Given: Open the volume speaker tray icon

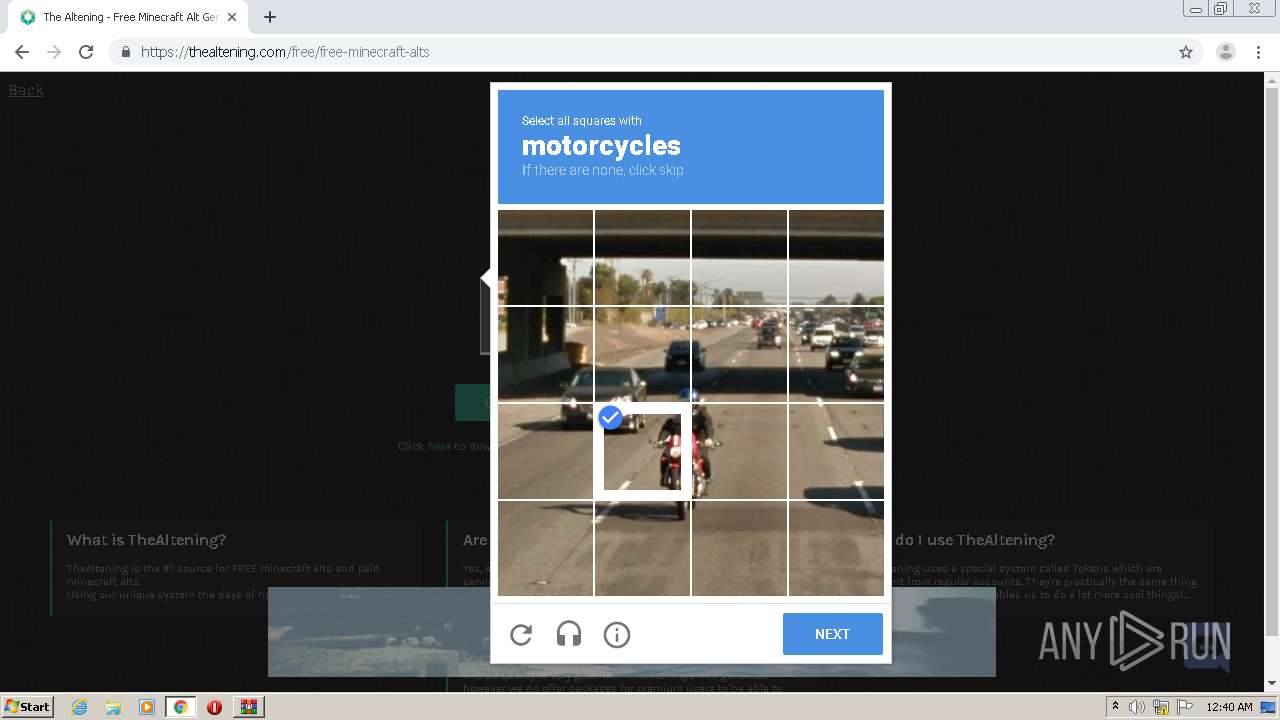Looking at the screenshot, I should point(1137,707).
